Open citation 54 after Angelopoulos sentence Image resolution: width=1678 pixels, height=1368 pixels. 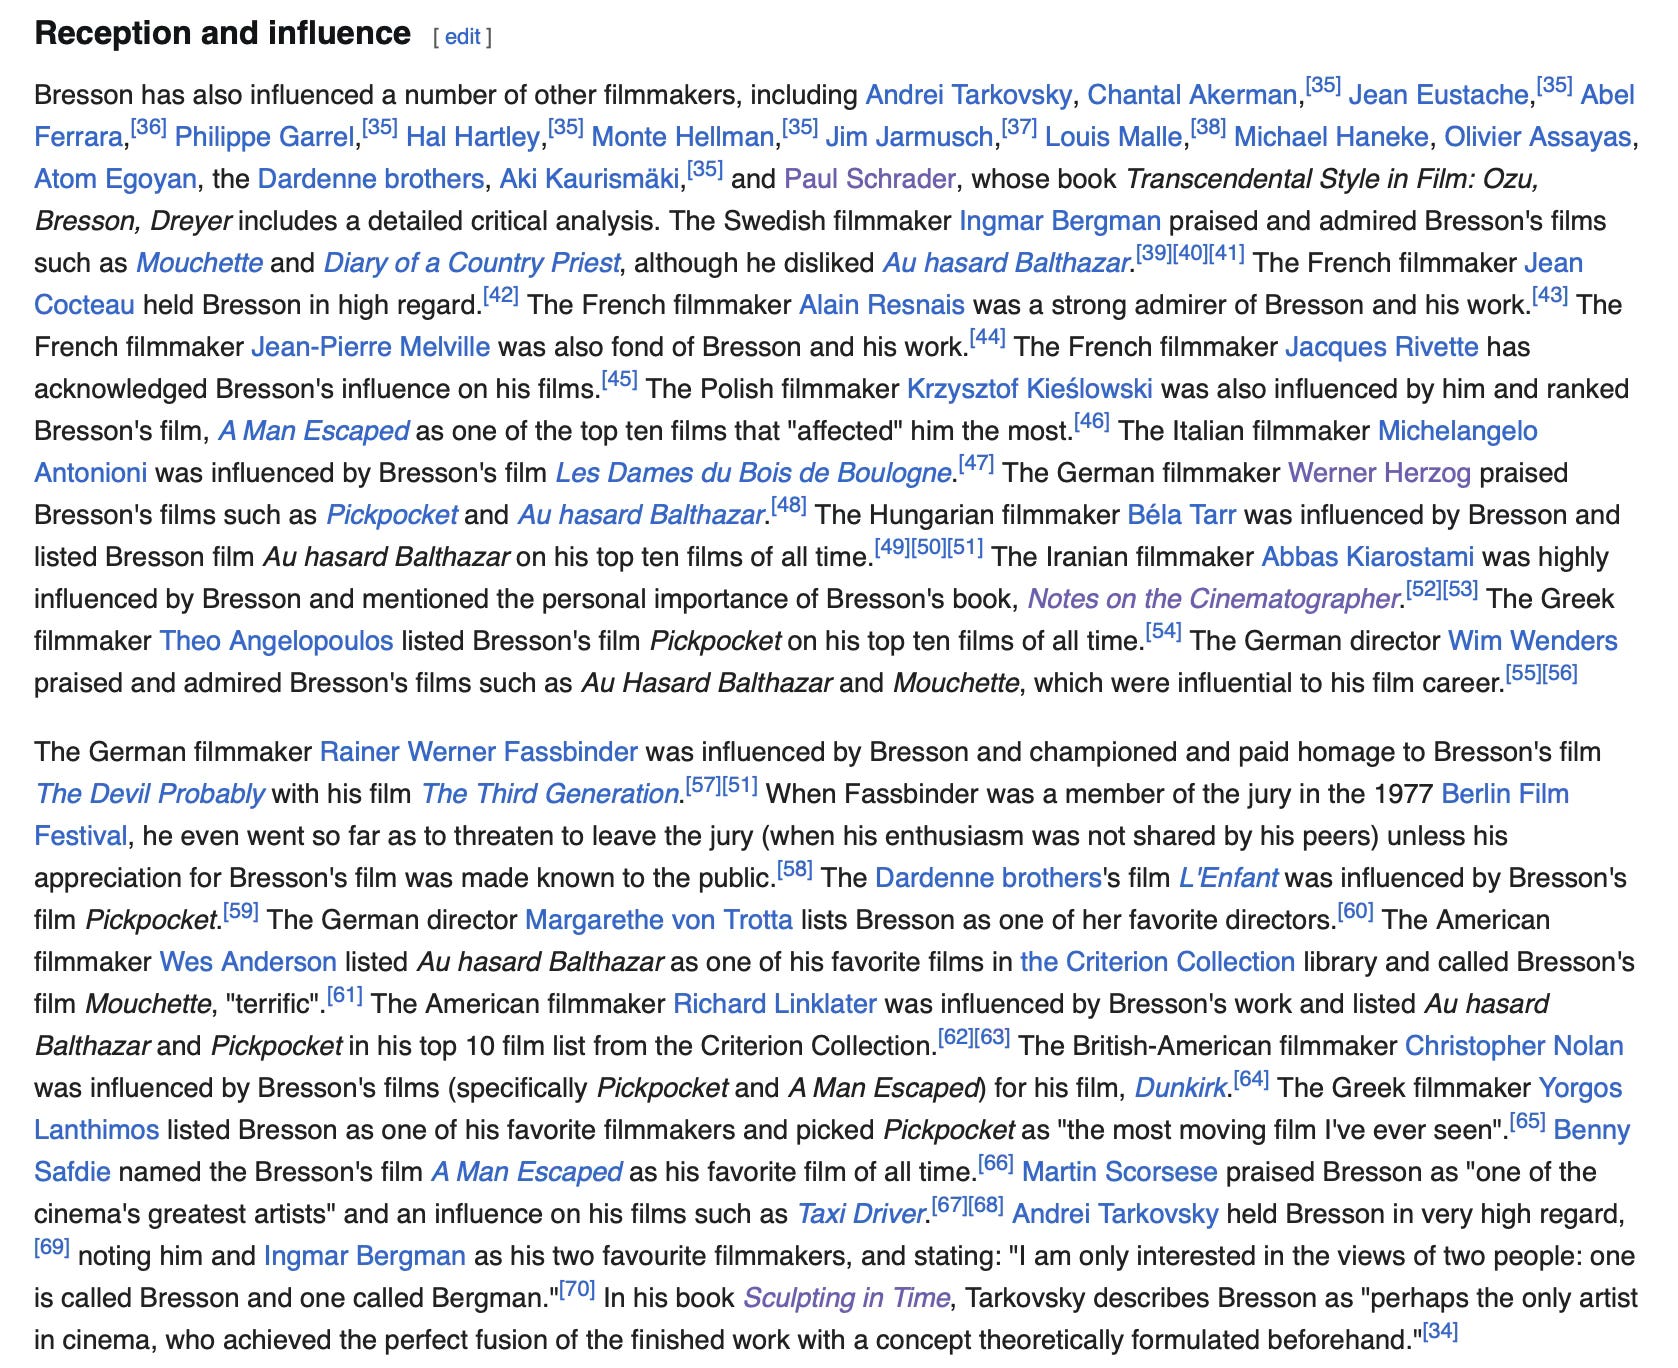tap(1164, 631)
